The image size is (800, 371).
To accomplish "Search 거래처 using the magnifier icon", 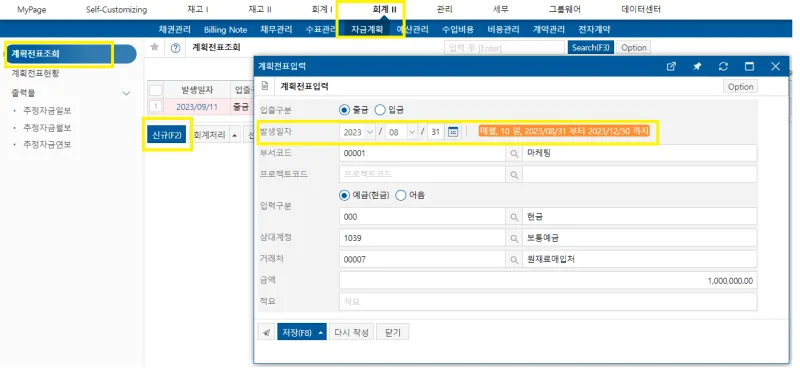I will [x=514, y=259].
